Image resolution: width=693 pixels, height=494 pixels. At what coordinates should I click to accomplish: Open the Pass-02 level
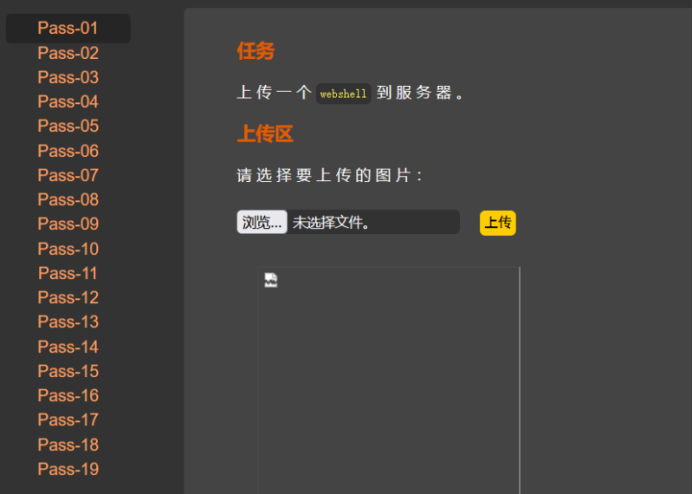pyautogui.click(x=68, y=53)
